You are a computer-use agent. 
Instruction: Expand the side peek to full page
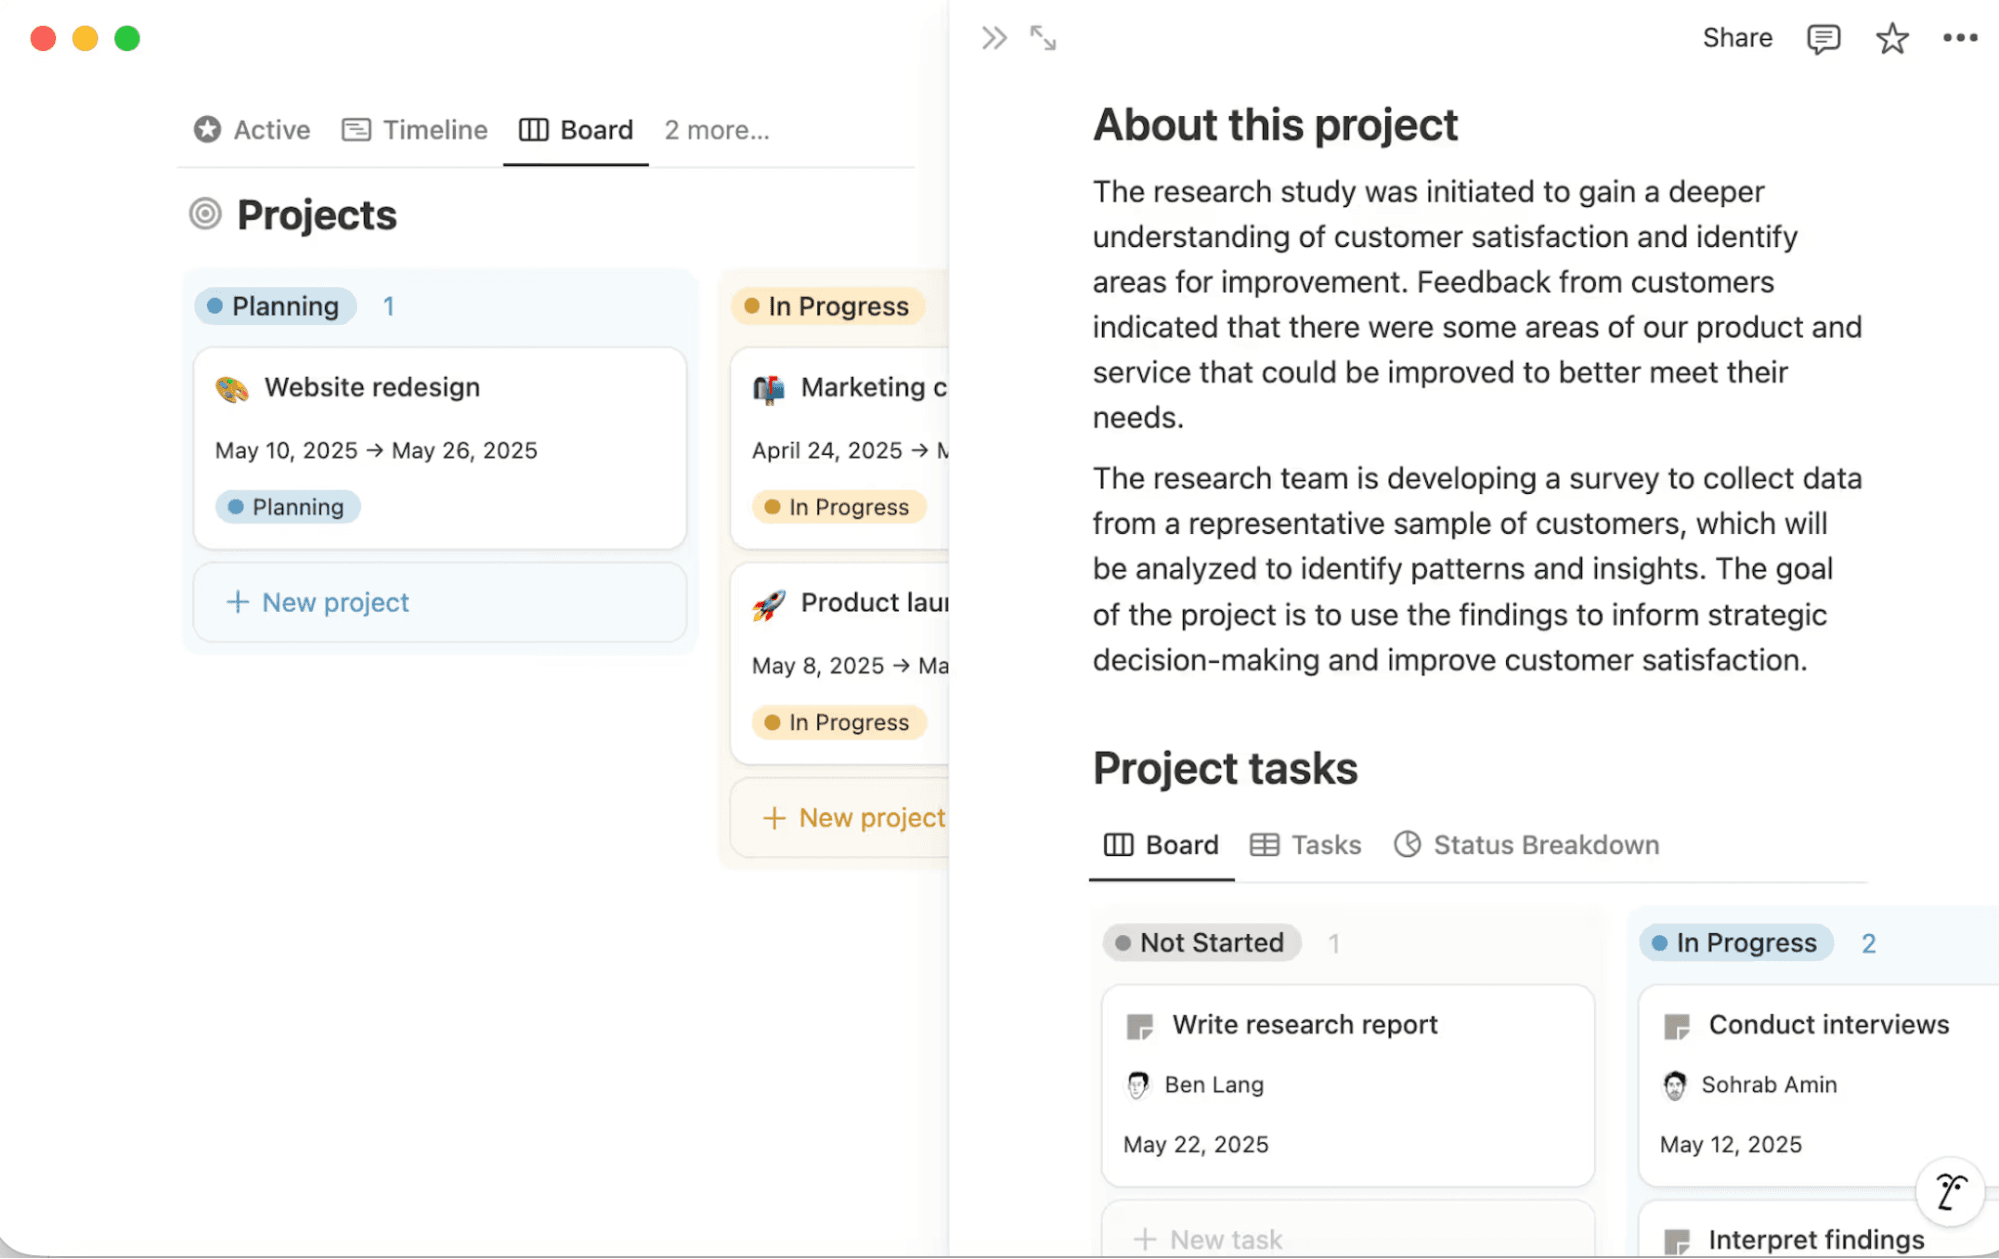(x=1044, y=37)
